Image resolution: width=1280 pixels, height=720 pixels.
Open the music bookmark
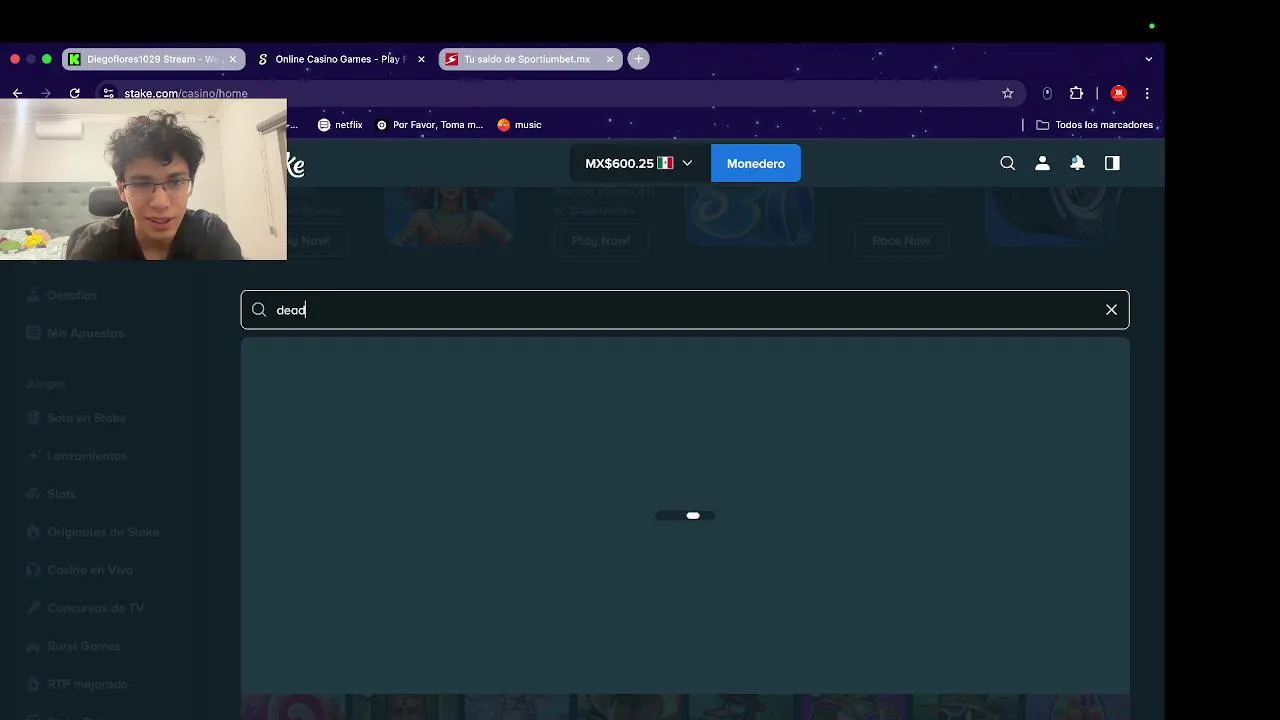coord(519,125)
